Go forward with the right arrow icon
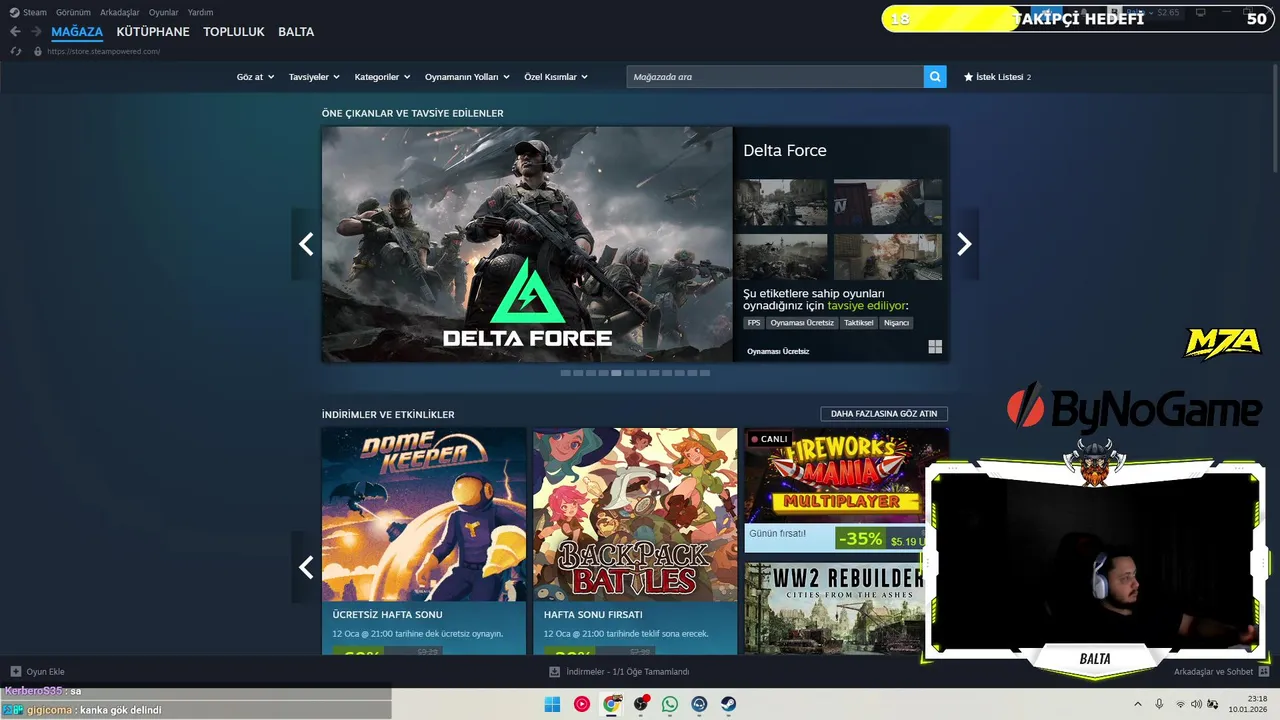The image size is (1280, 720). pyautogui.click(x=37, y=32)
